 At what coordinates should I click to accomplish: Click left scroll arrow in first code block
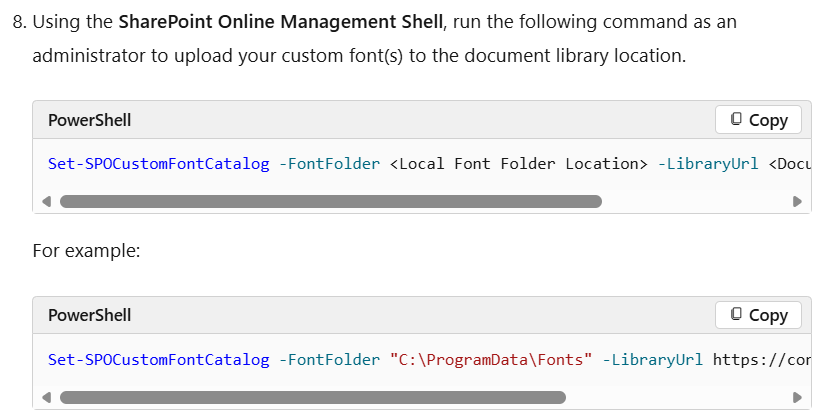coord(46,201)
